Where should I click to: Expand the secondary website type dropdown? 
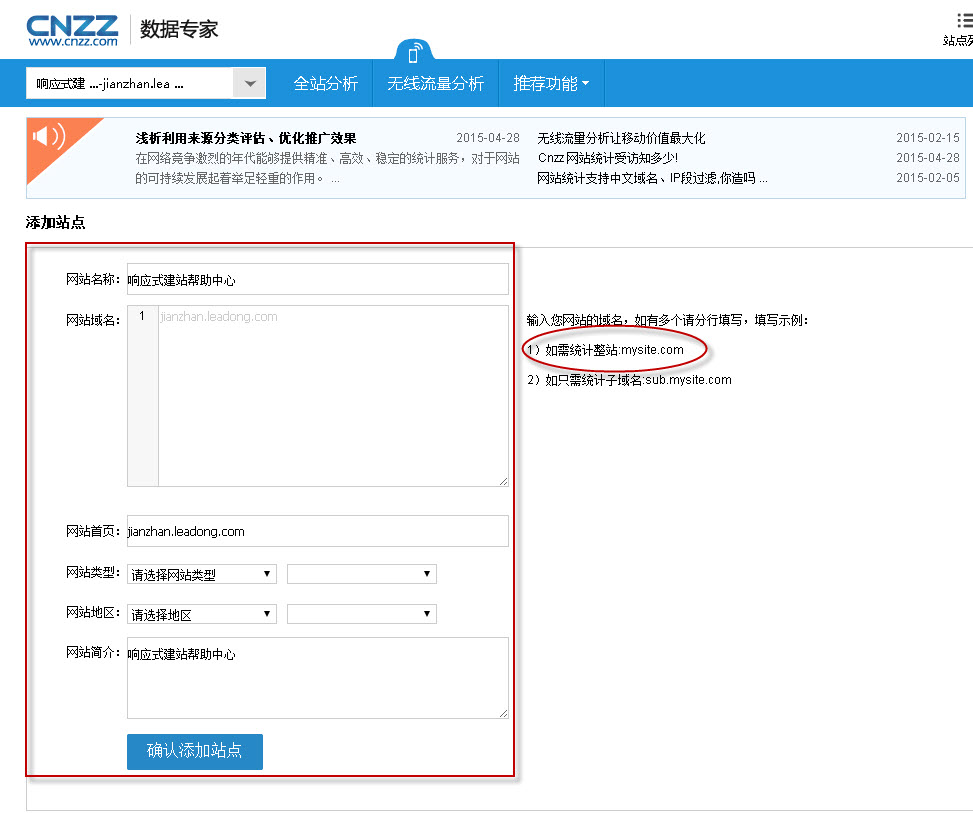click(x=361, y=573)
